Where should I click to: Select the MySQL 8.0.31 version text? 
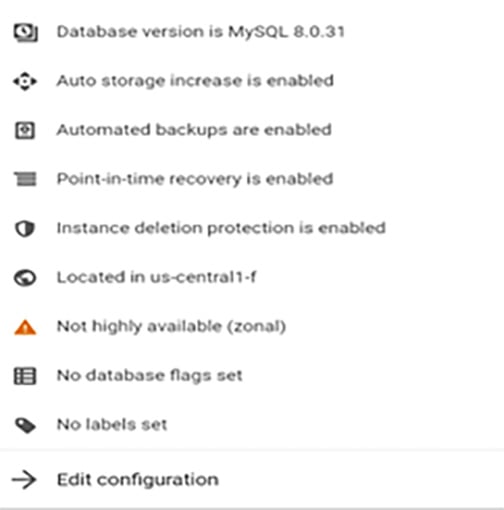click(x=286, y=32)
